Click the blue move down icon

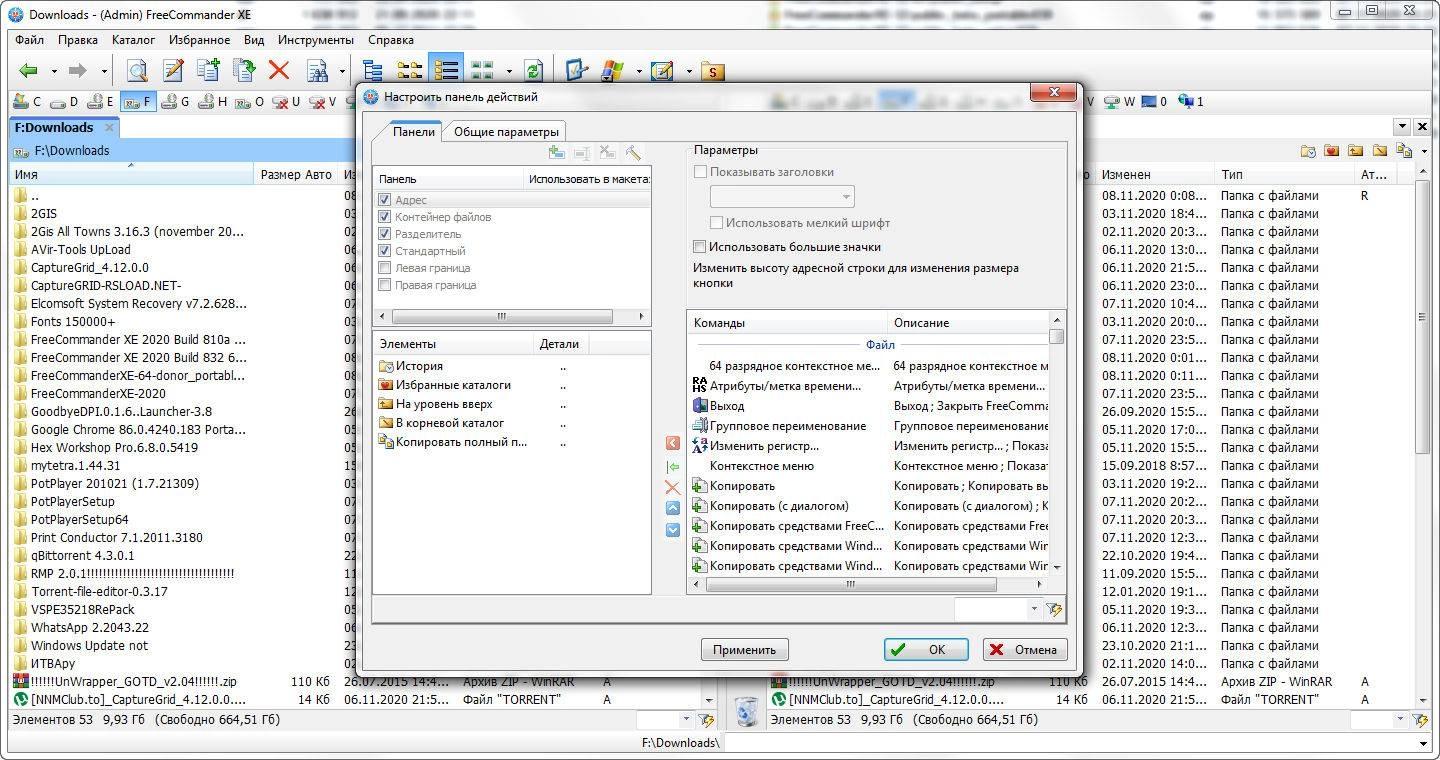point(672,530)
